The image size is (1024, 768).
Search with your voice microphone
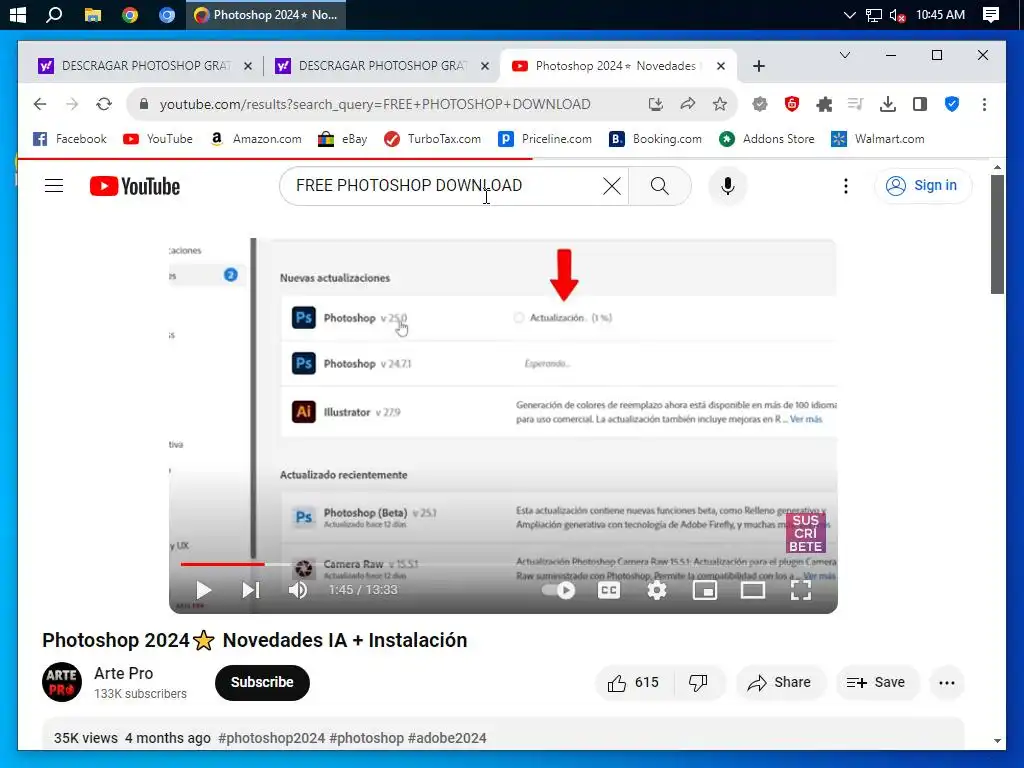[728, 186]
